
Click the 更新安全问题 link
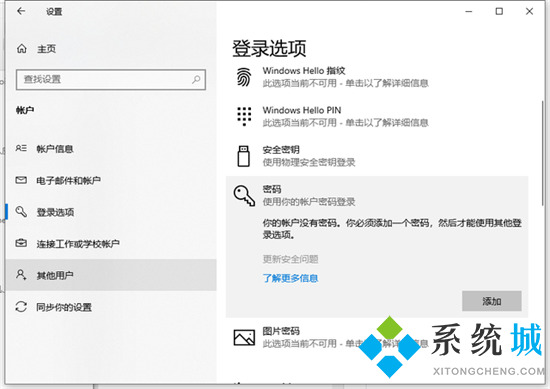tap(290, 259)
